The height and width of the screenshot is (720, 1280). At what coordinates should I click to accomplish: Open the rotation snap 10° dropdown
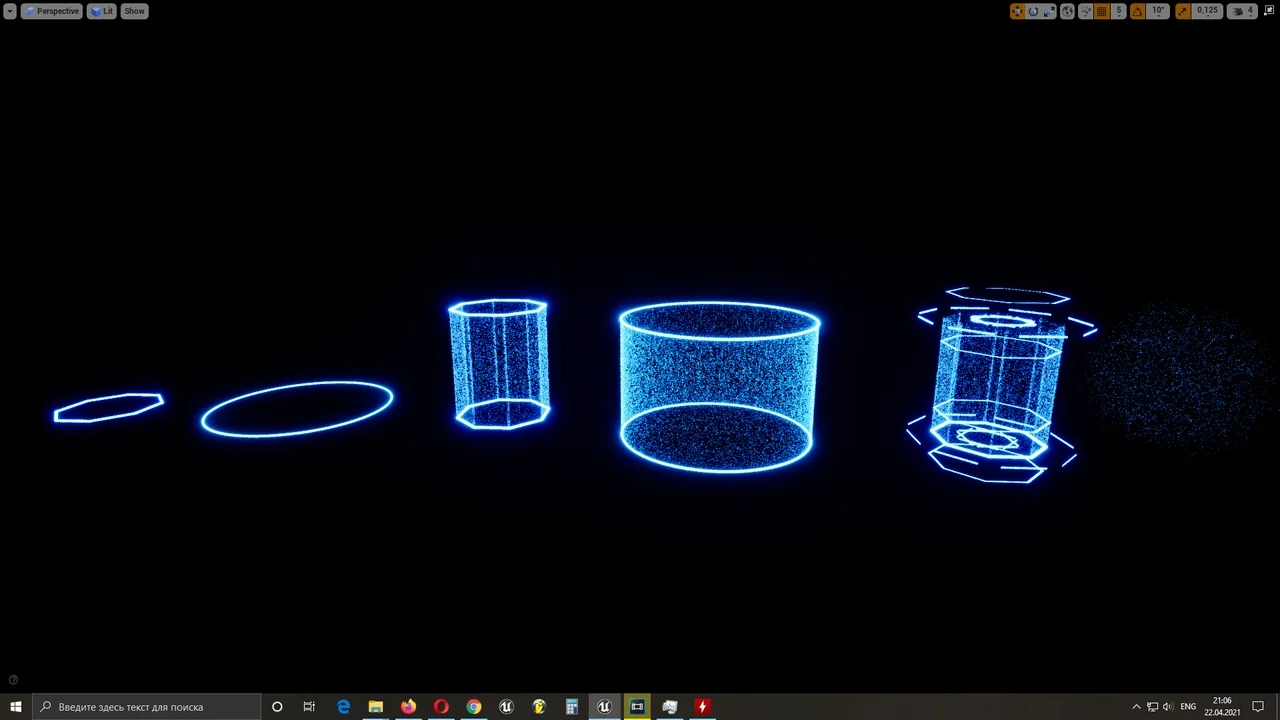point(1158,11)
